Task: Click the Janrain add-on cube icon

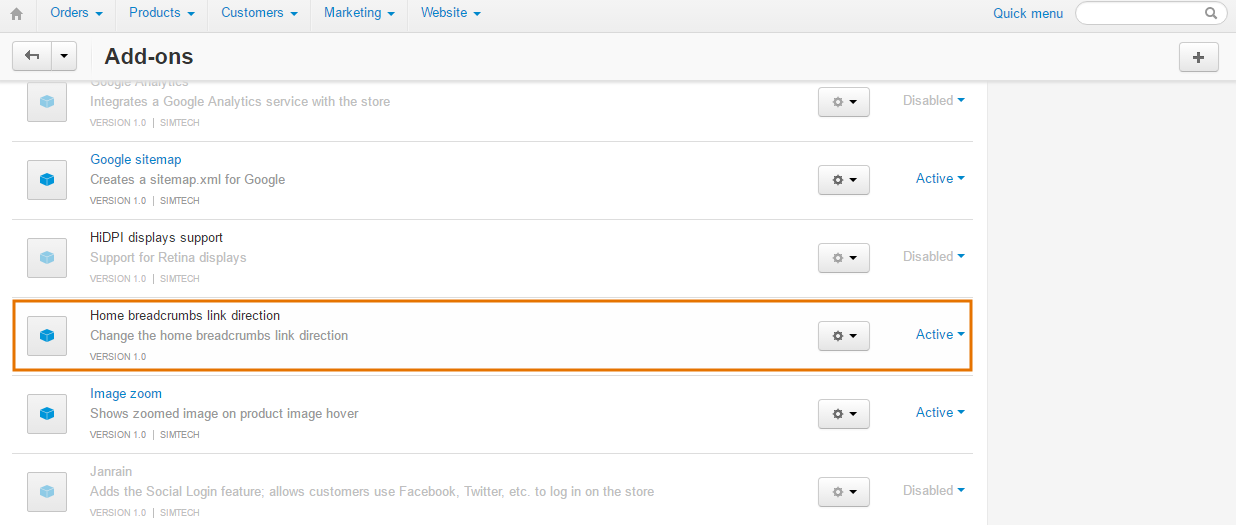Action: pyautogui.click(x=47, y=492)
